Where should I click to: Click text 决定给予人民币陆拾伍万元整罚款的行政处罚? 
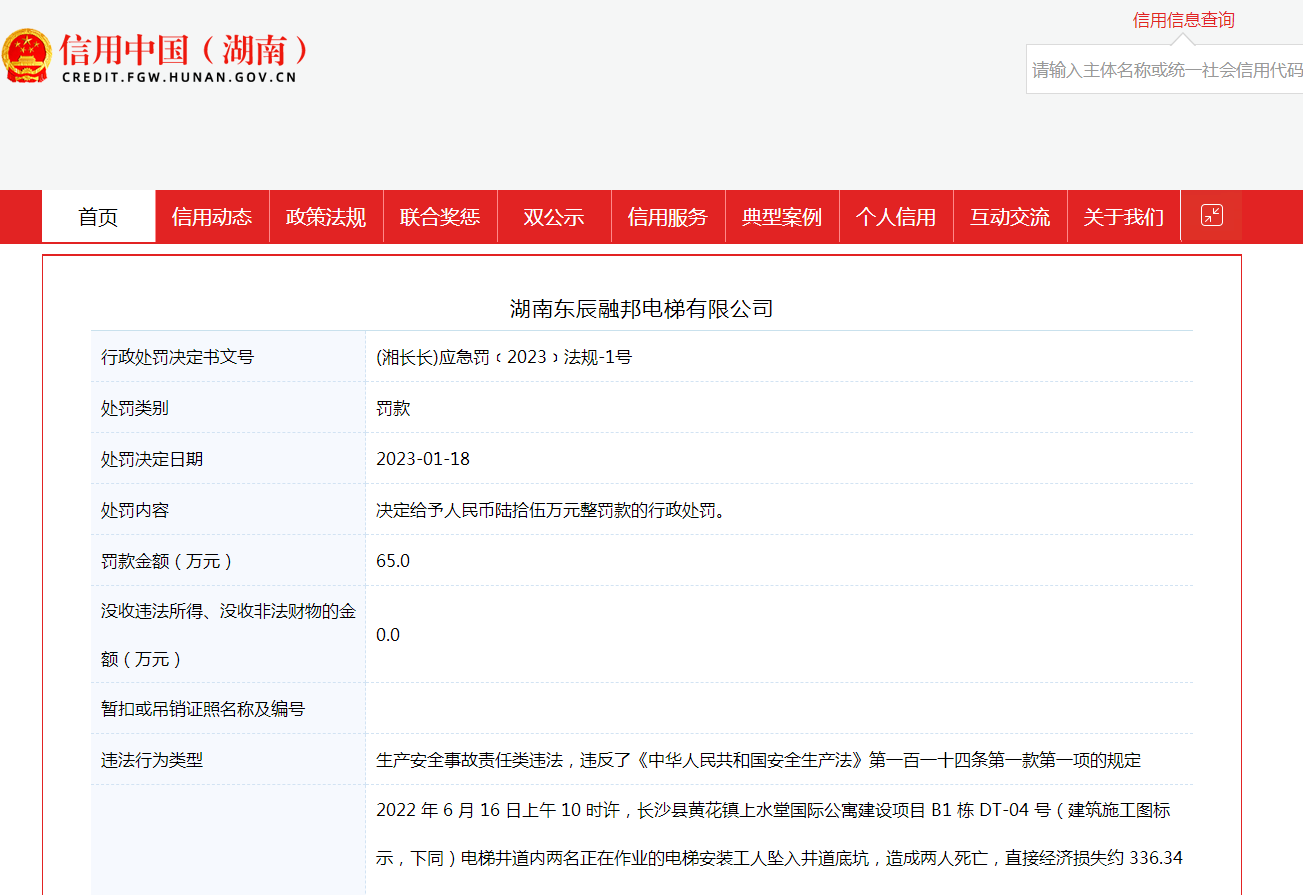coord(550,510)
